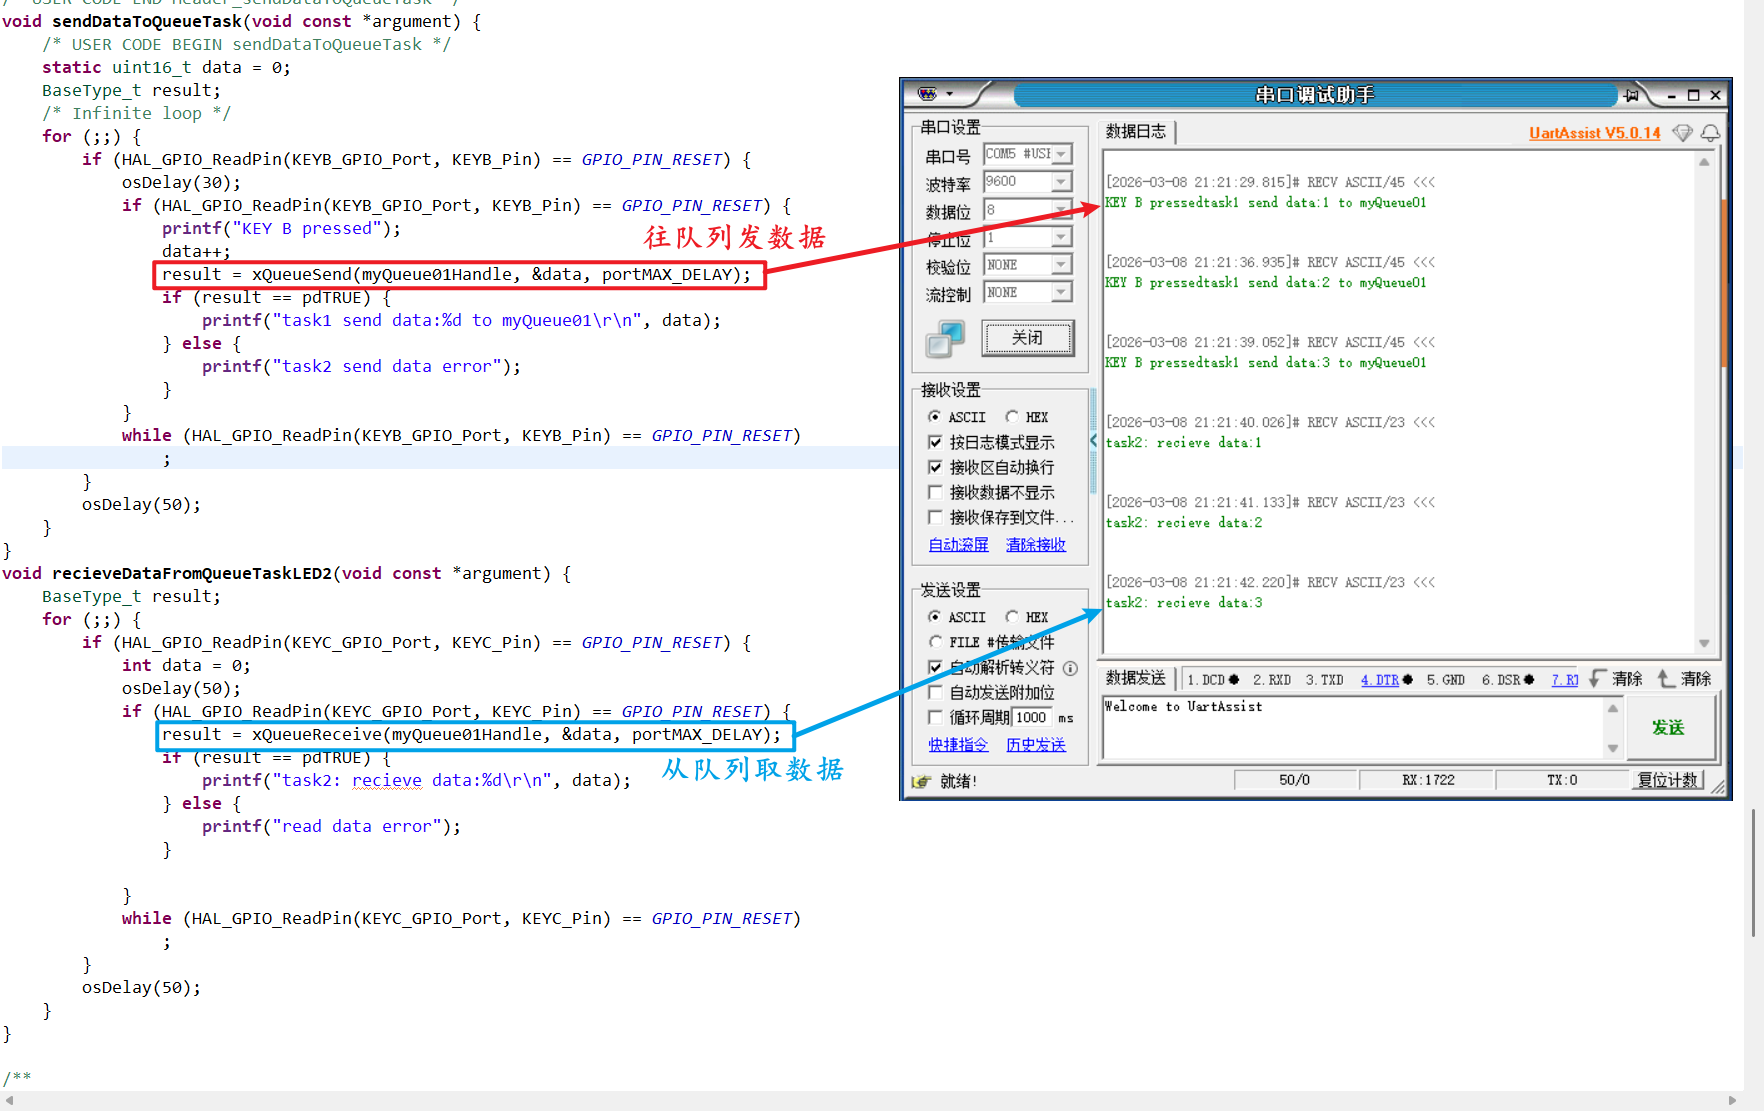The image size is (1764, 1111).
Task: Click log line 'task2: recieve data:3'
Action: click(x=1184, y=603)
